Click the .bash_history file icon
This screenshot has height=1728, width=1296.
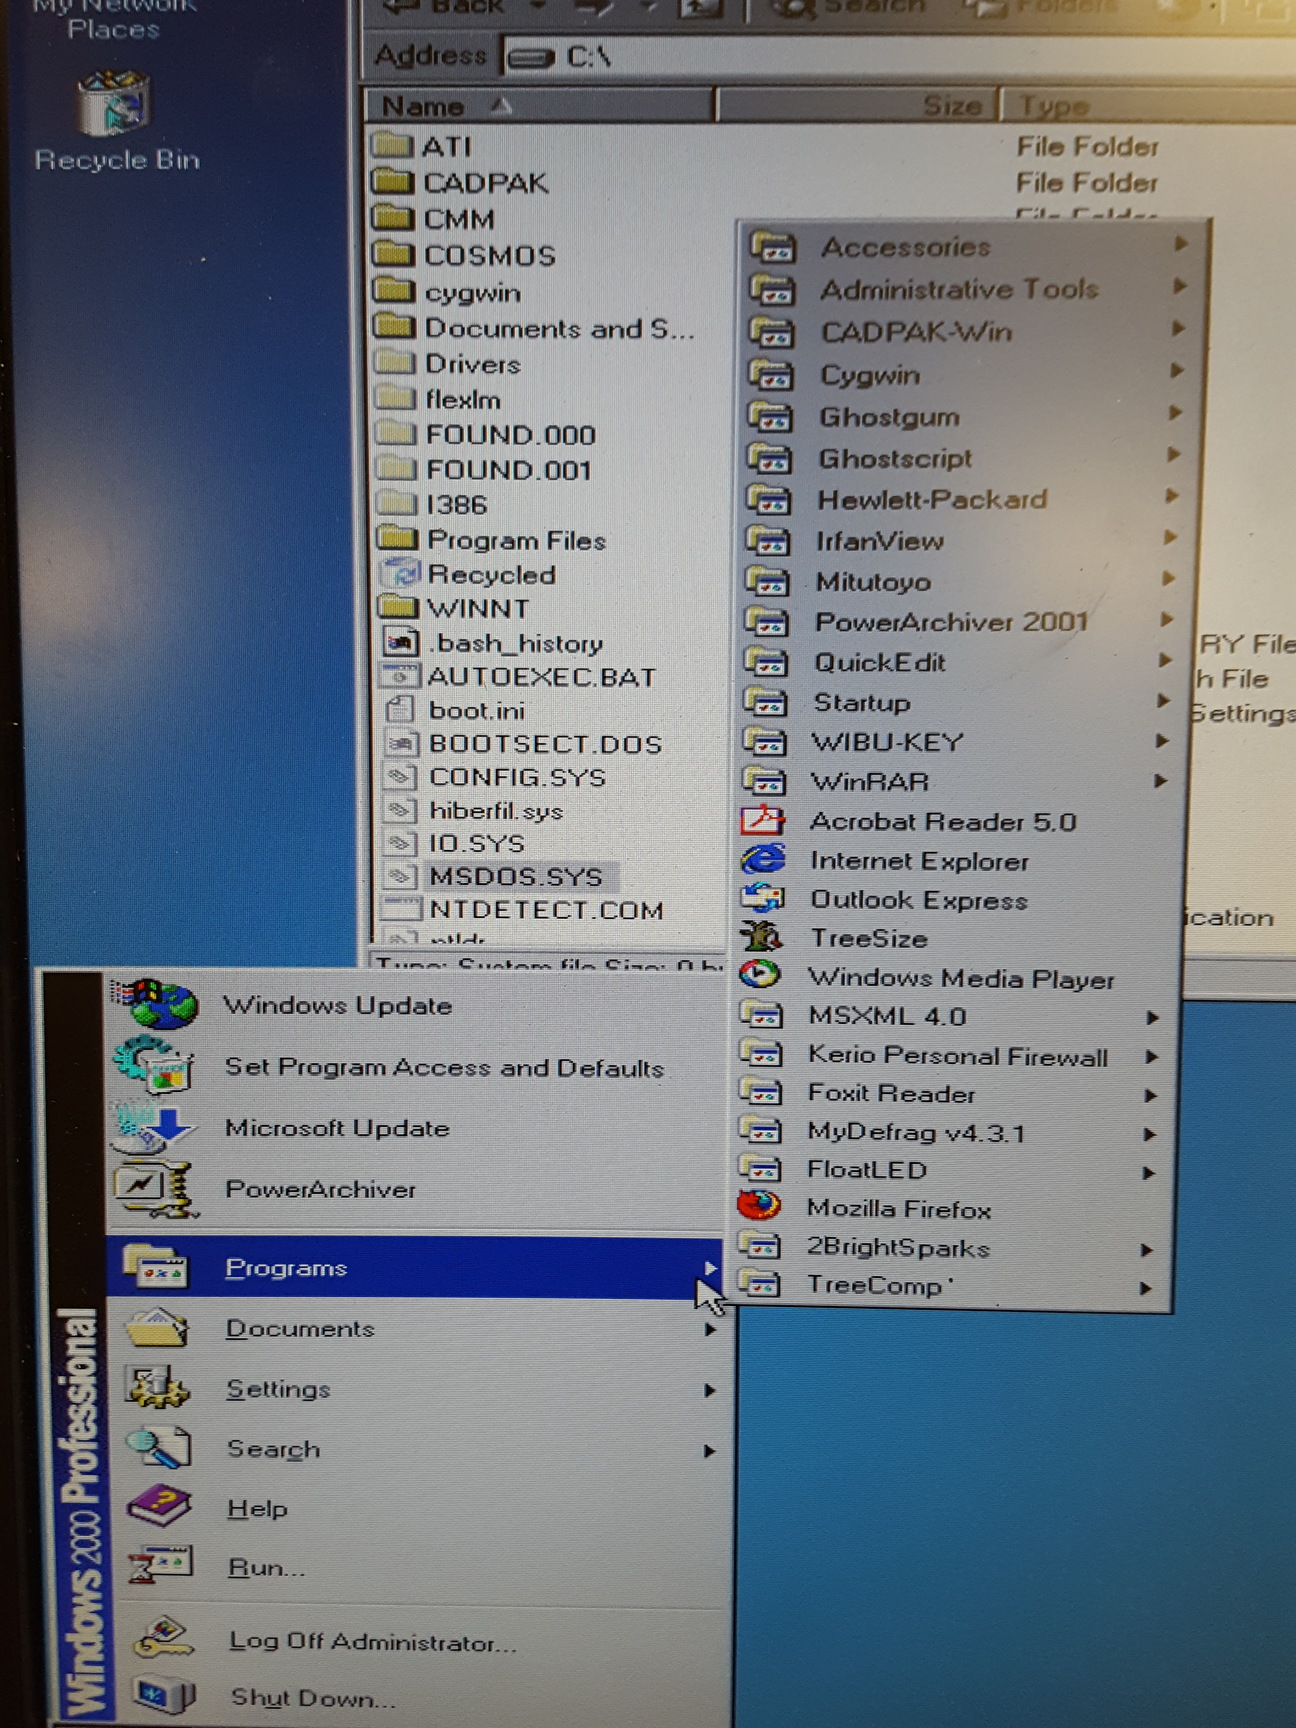[401, 642]
